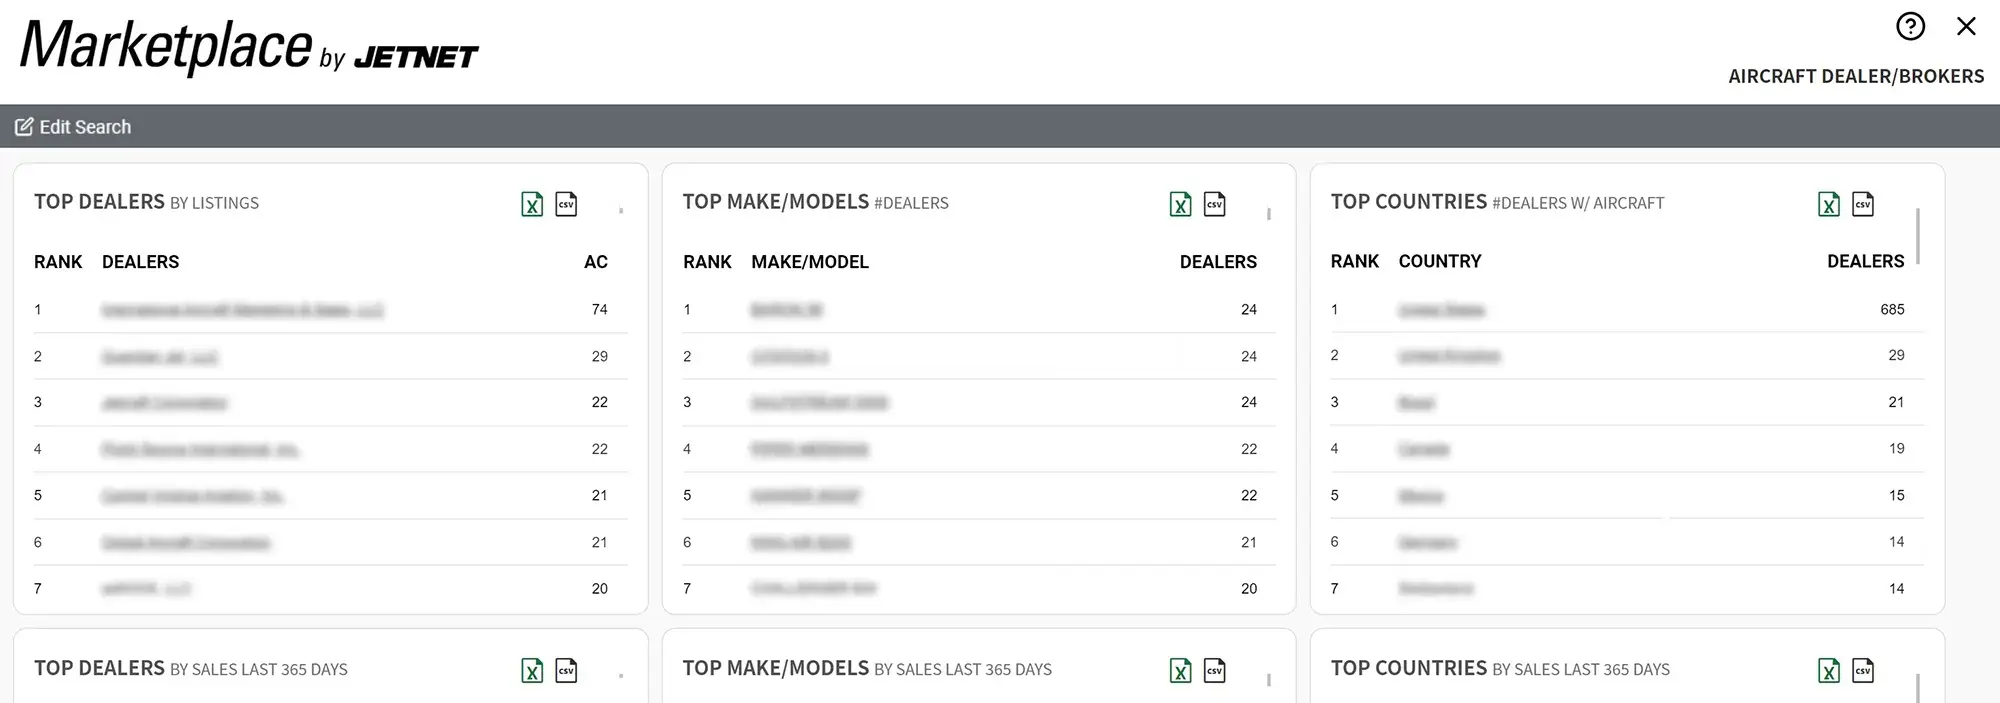
Task: Export Top Make/Models by Sales to Excel
Action: point(1180,670)
